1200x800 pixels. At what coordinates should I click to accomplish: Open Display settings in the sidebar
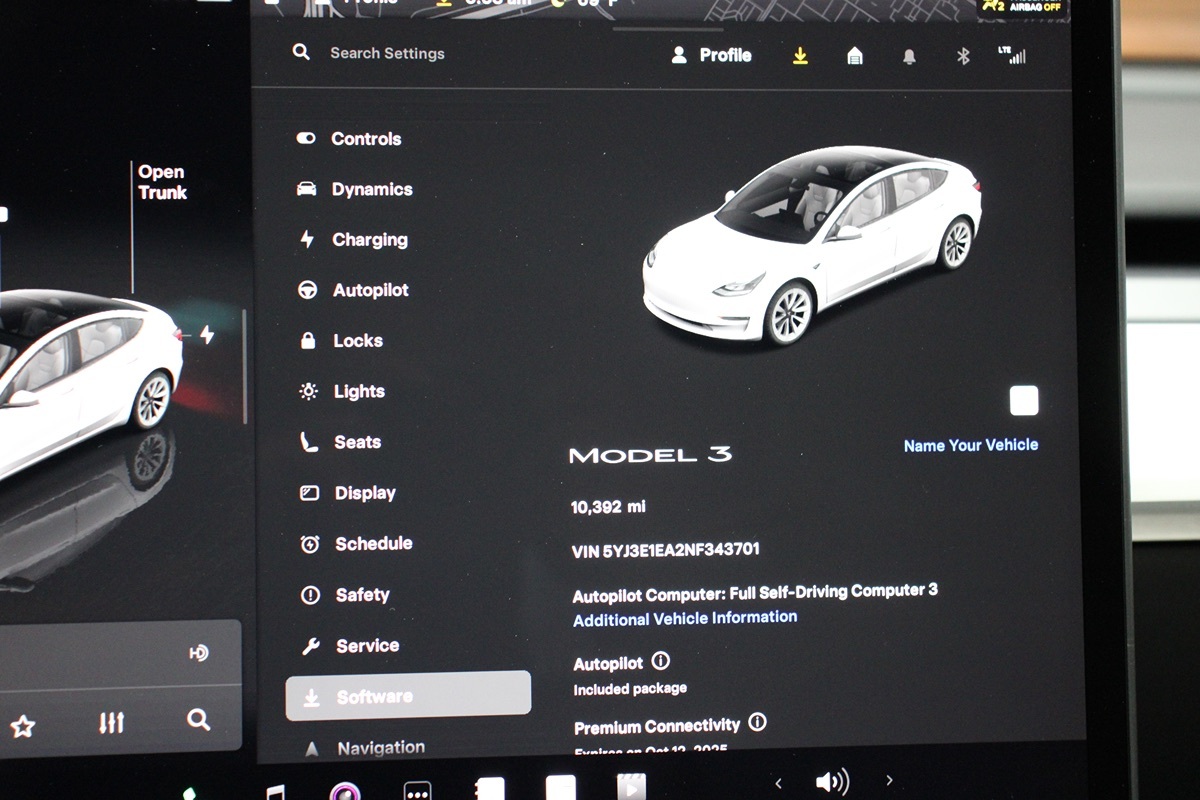(364, 493)
